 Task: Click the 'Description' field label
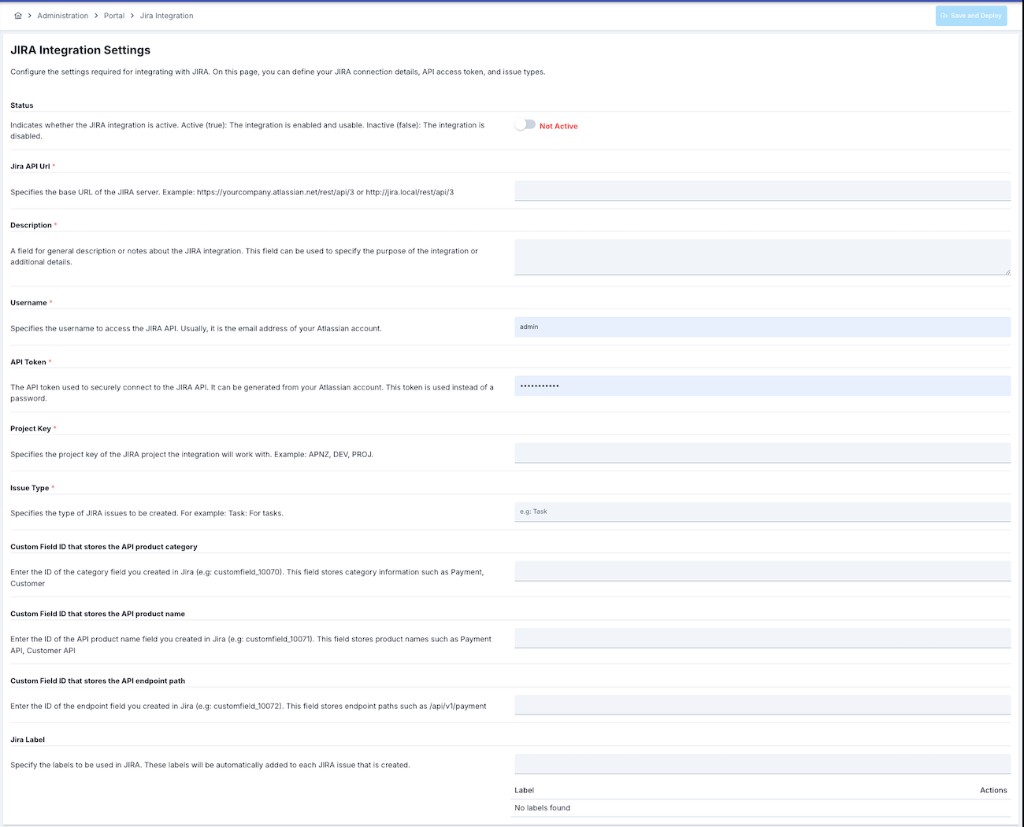coord(31,225)
